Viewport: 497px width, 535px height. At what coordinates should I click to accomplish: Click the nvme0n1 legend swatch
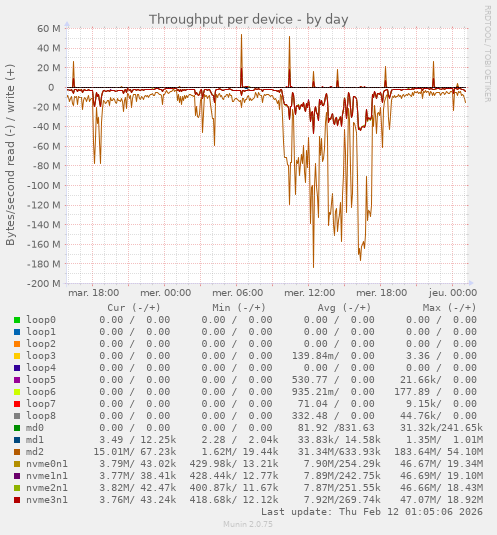[17, 464]
